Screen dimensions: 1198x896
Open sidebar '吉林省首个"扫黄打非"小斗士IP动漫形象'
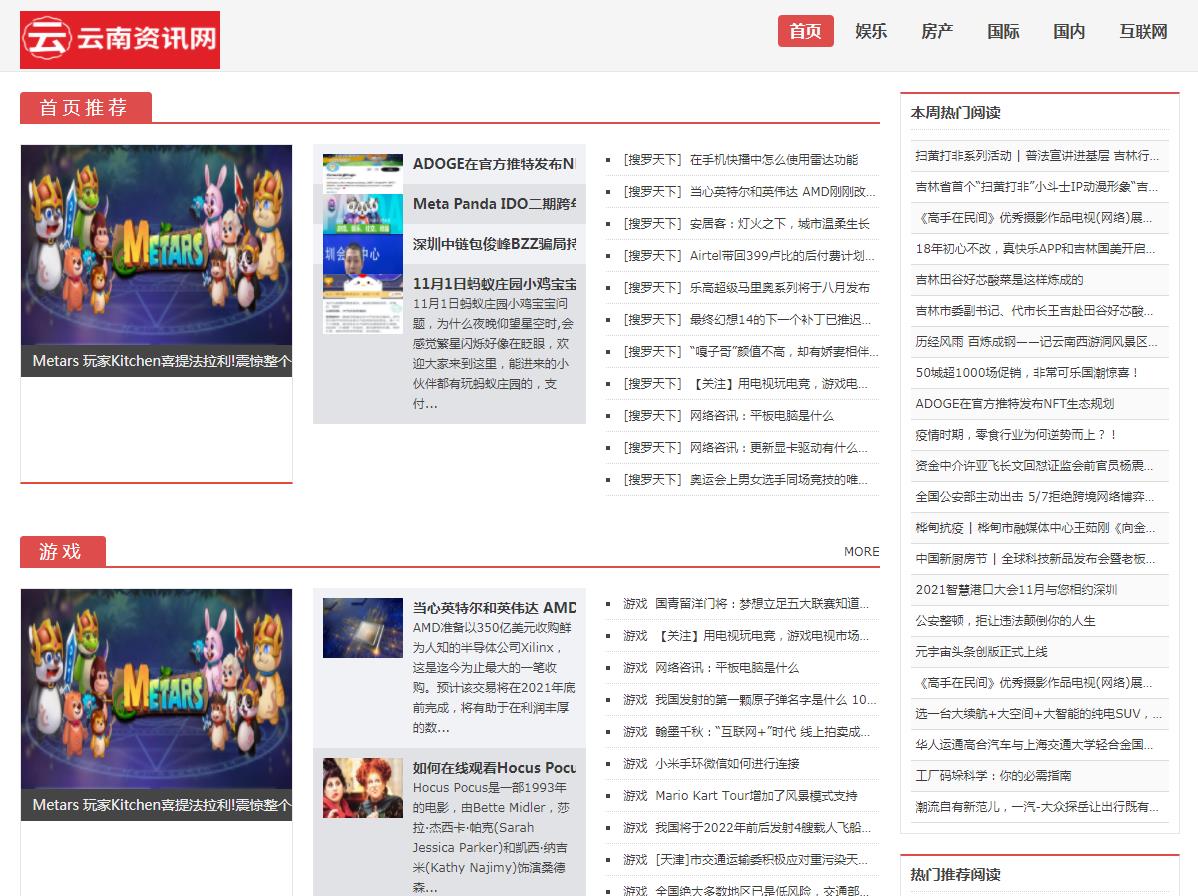pos(1037,186)
